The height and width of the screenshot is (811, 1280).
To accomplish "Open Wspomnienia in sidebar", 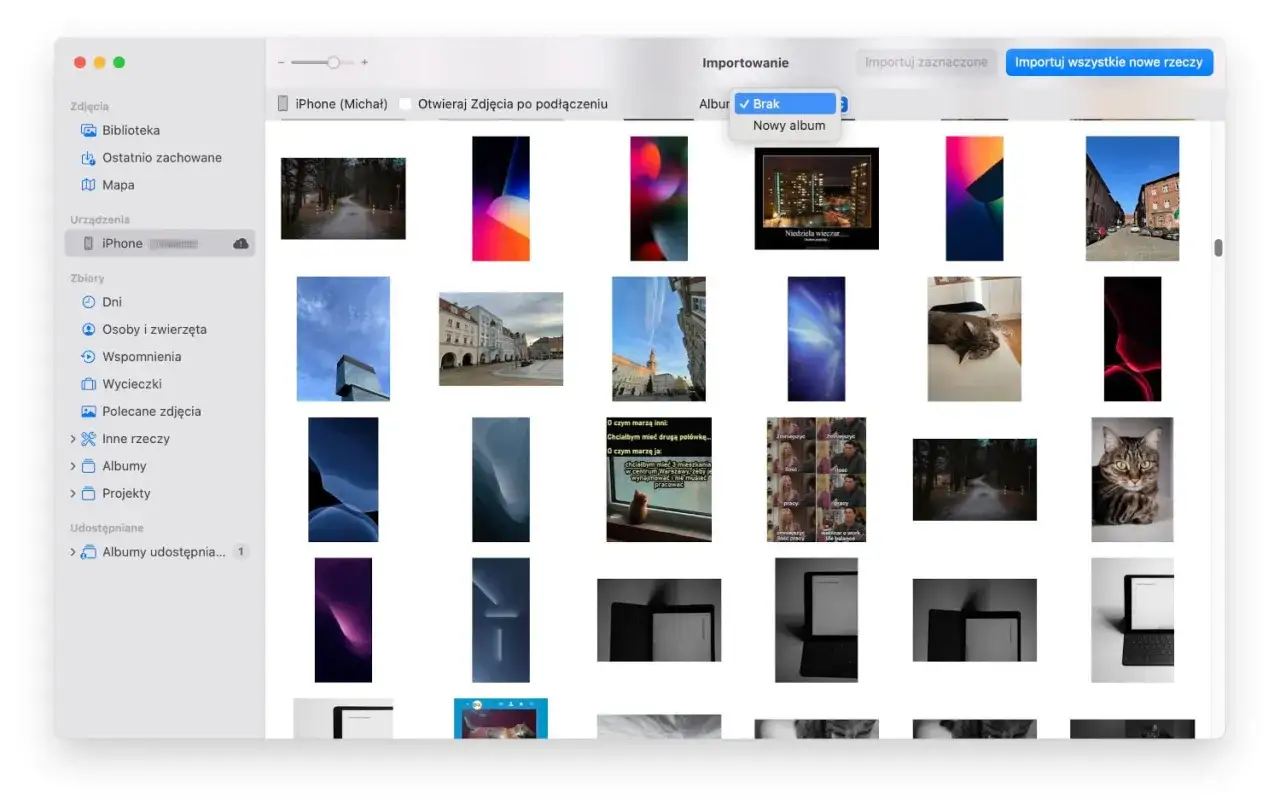I will 141,357.
